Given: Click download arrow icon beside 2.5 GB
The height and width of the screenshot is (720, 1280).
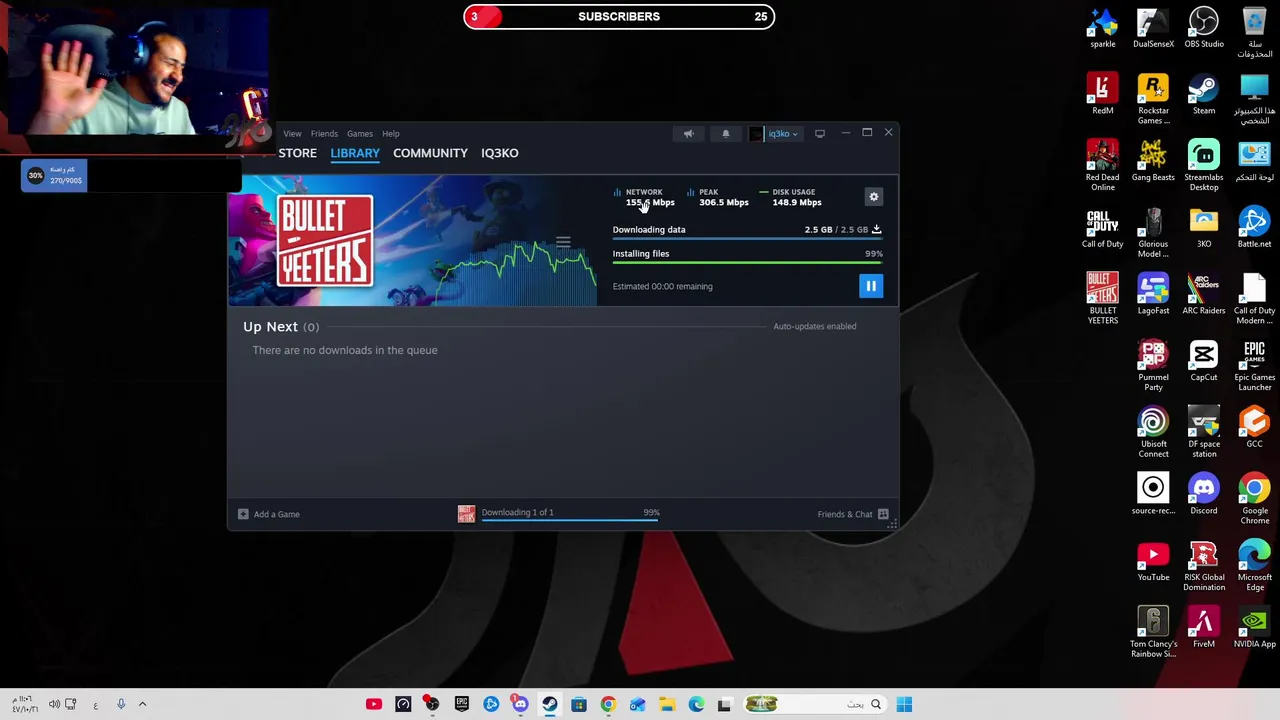Looking at the screenshot, I should click(x=876, y=229).
